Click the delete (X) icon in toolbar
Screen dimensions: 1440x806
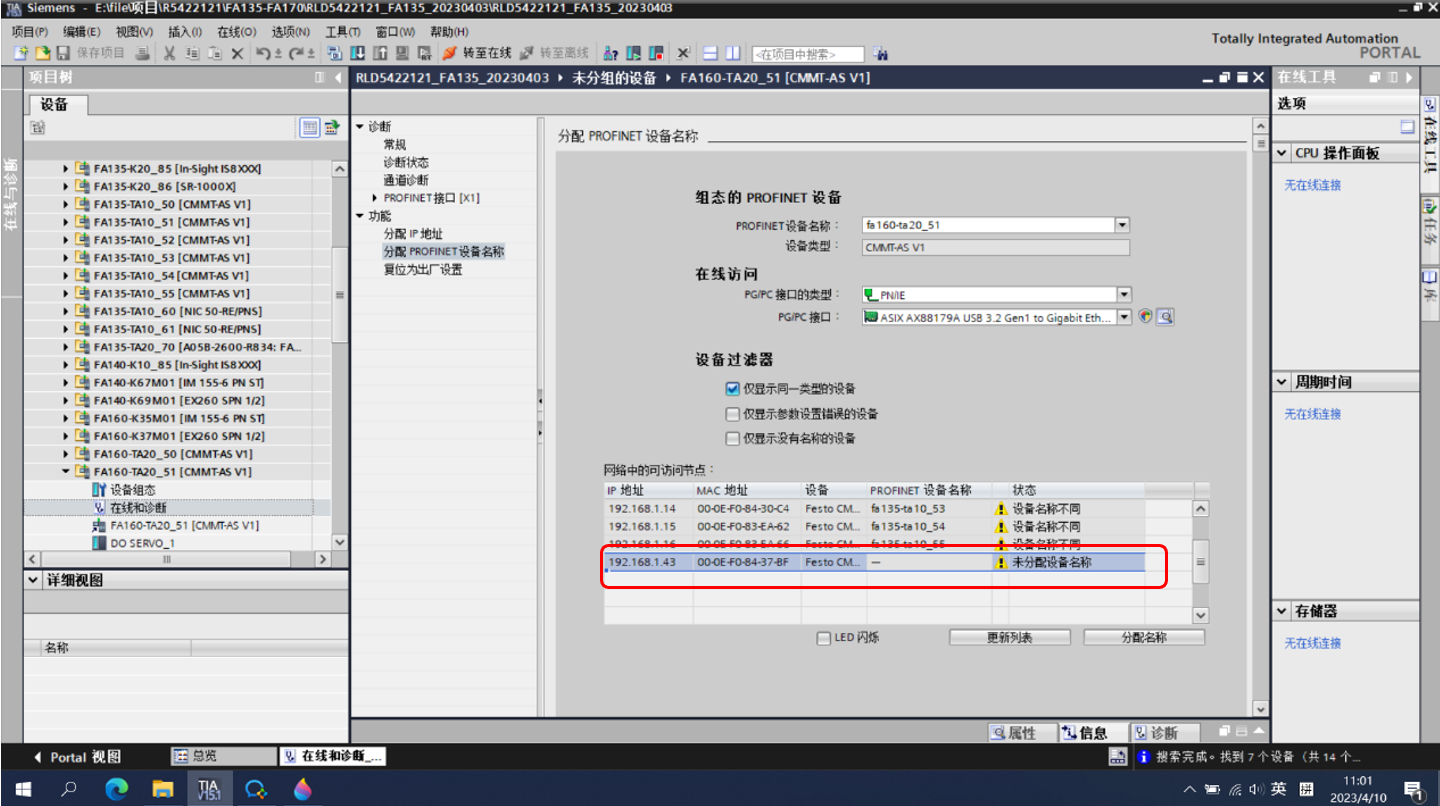[x=237, y=53]
